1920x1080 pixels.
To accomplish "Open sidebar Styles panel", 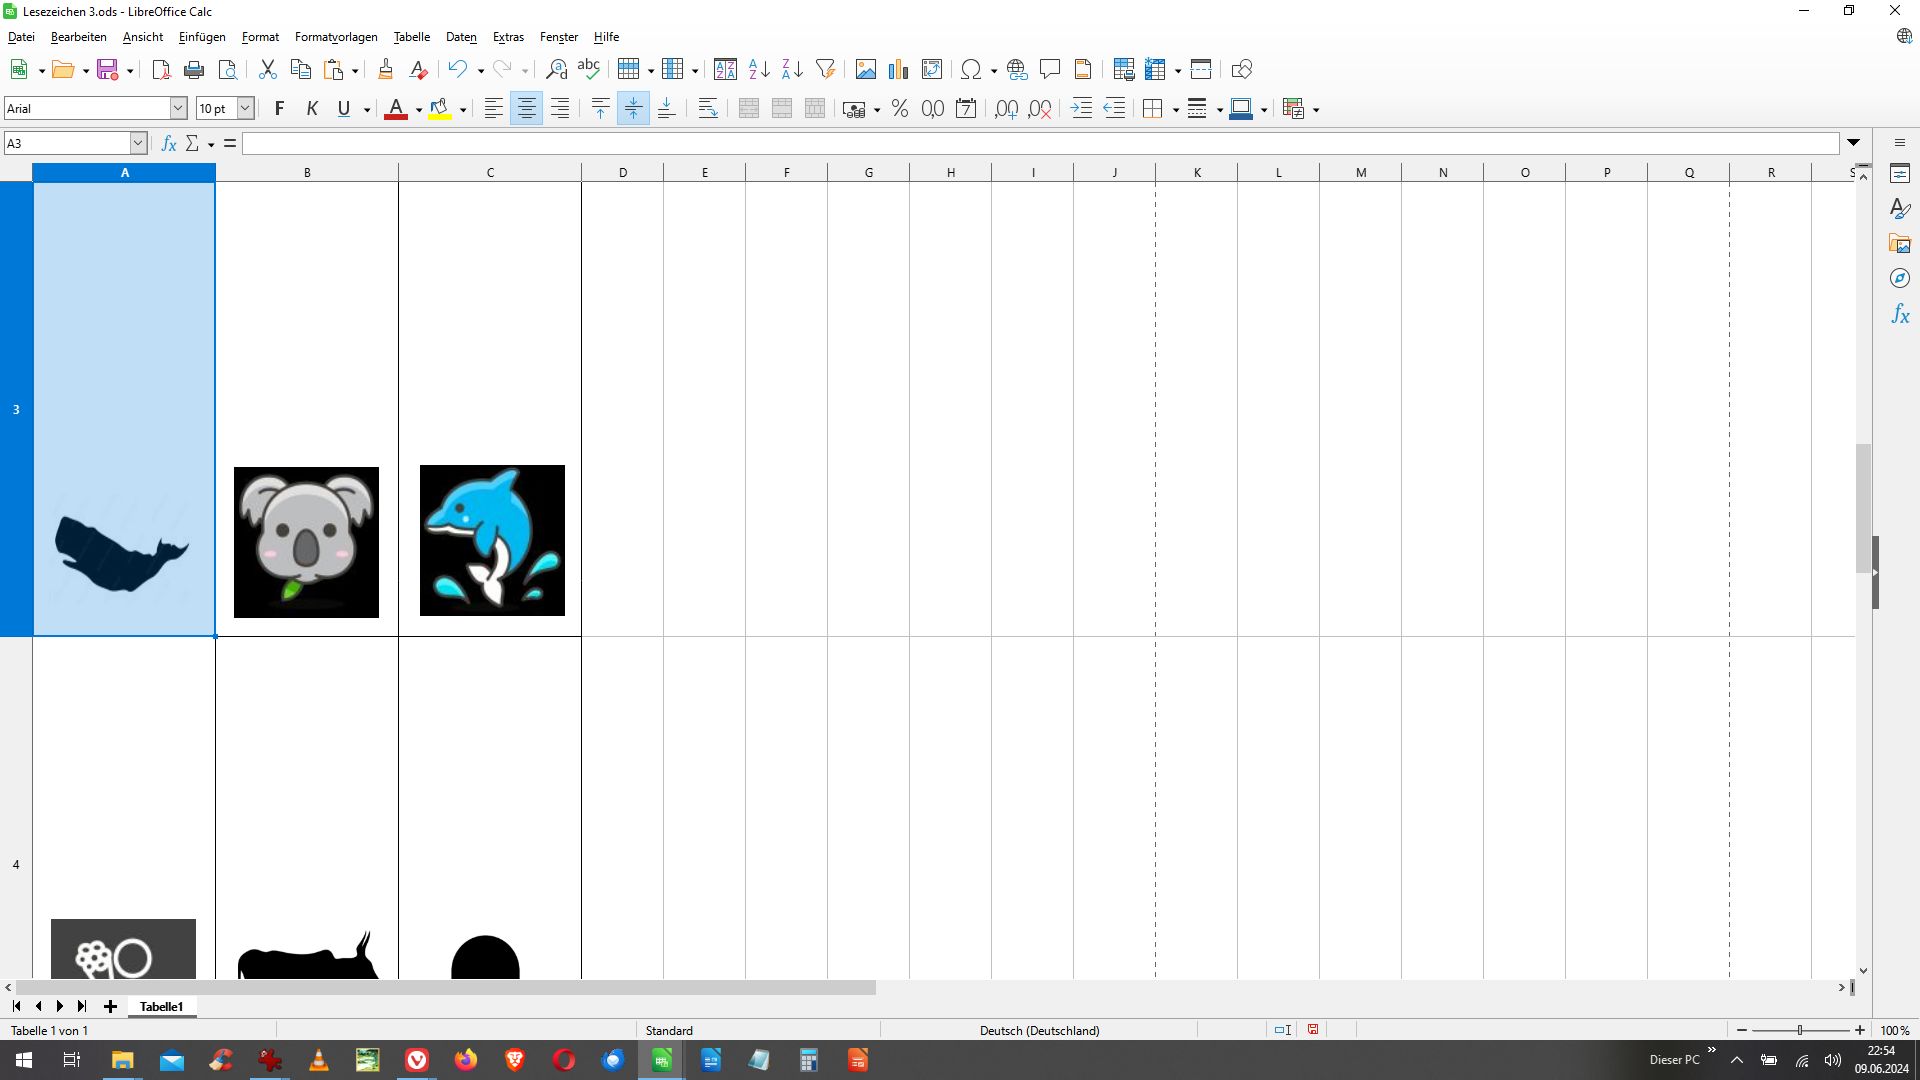I will (x=1900, y=209).
